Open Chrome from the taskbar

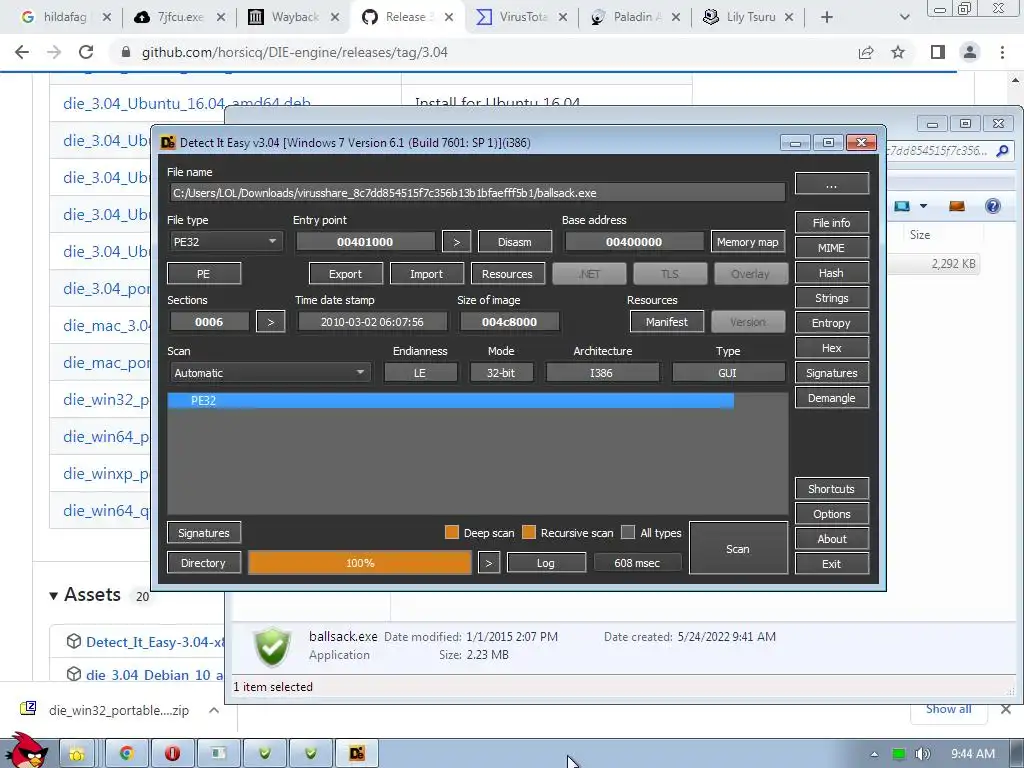coord(127,754)
